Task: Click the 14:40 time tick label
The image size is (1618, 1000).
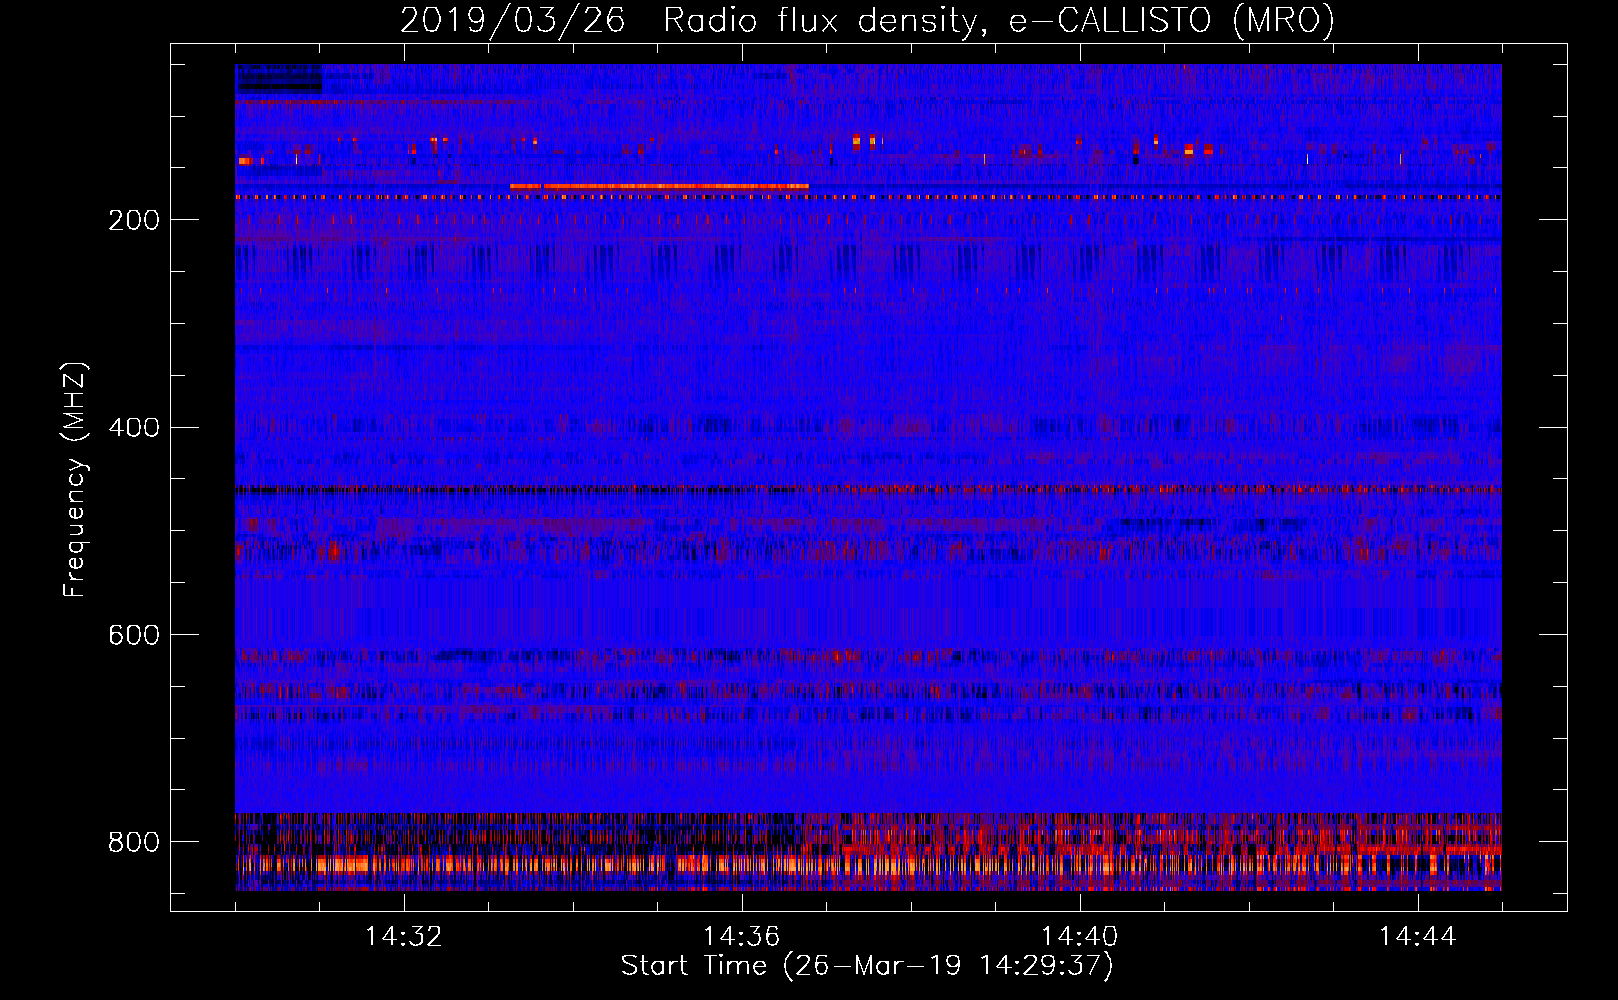Action: click(1080, 937)
